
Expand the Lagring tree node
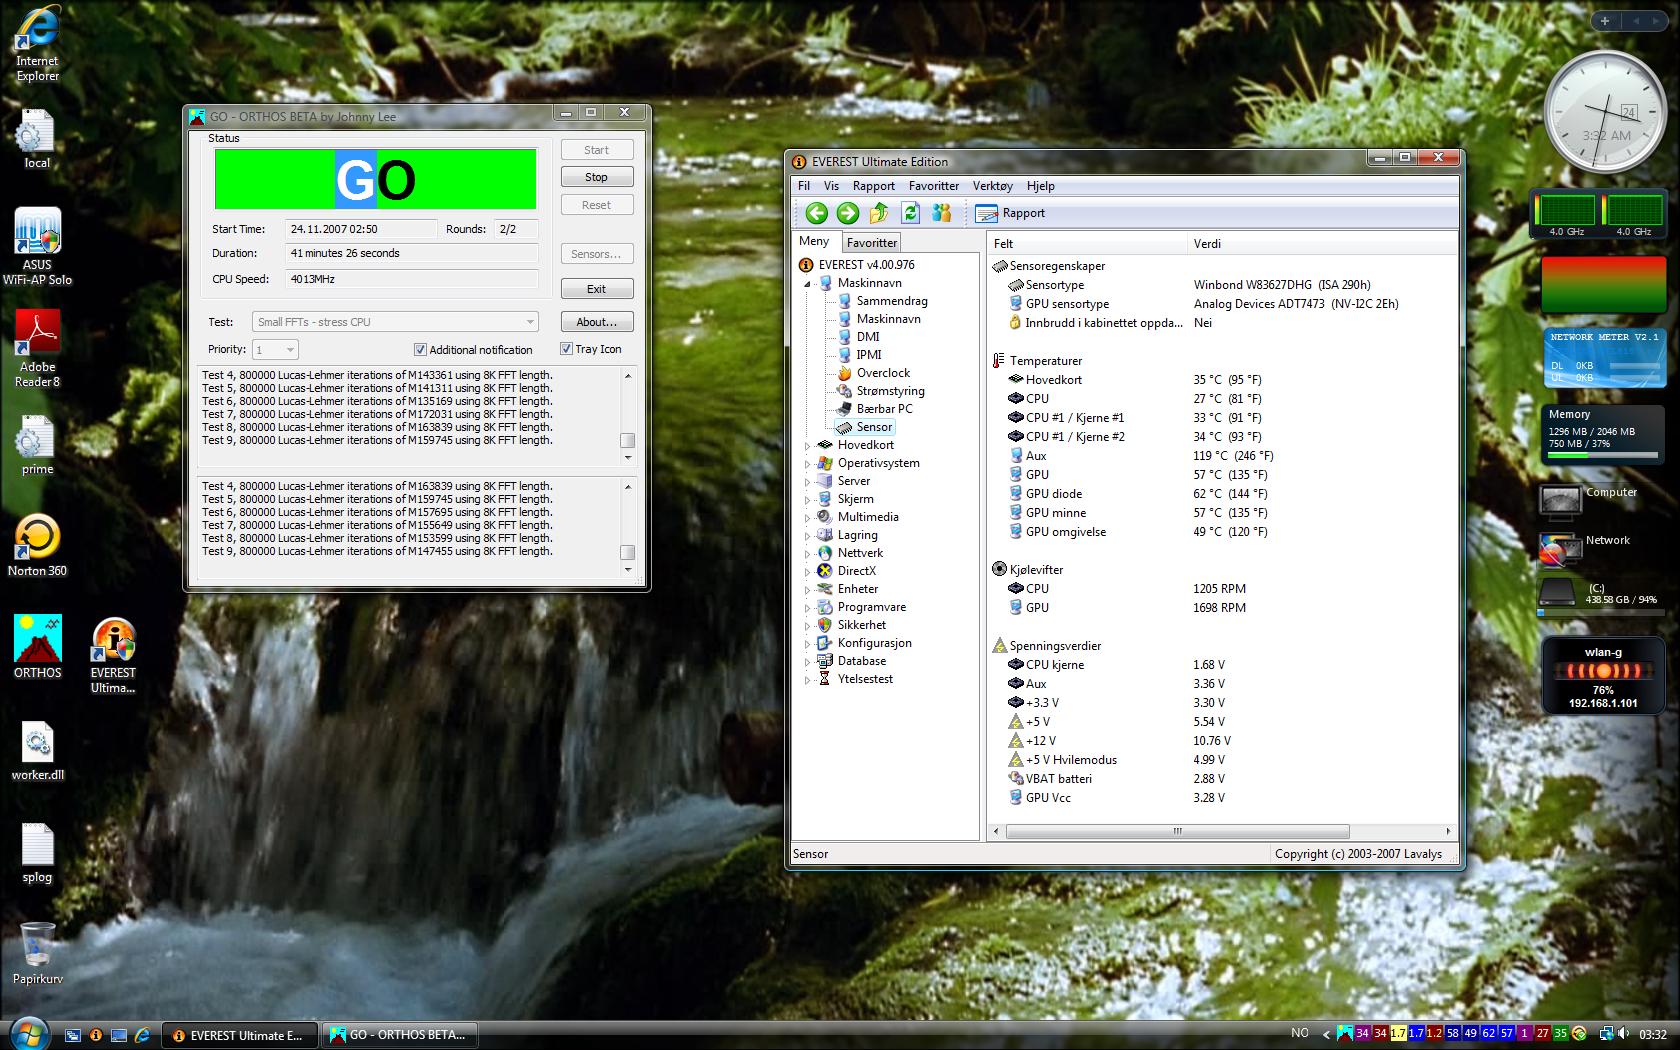click(808, 536)
